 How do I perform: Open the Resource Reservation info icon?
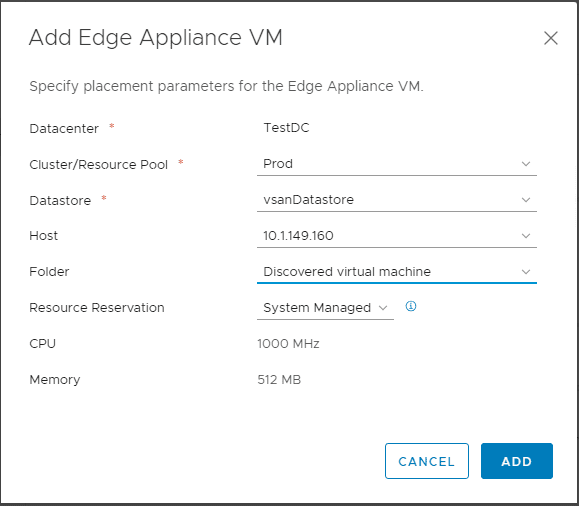[411, 306]
